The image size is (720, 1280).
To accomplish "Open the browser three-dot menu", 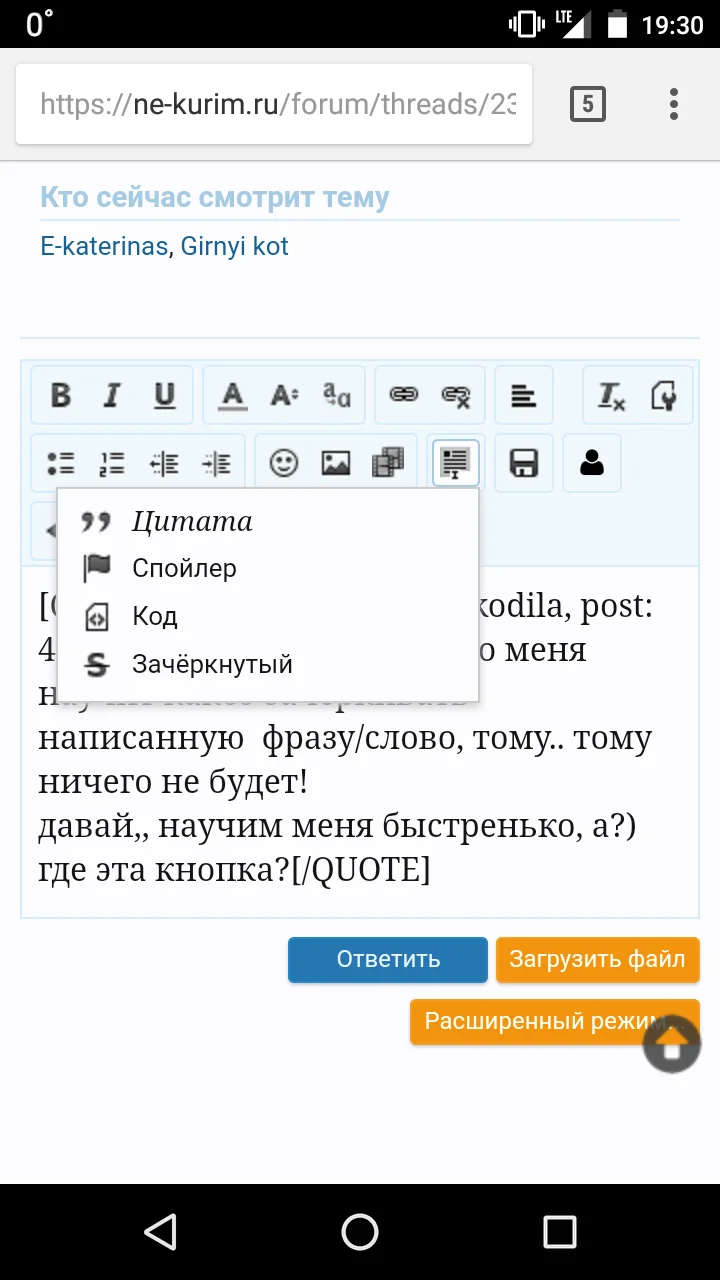I will [674, 104].
